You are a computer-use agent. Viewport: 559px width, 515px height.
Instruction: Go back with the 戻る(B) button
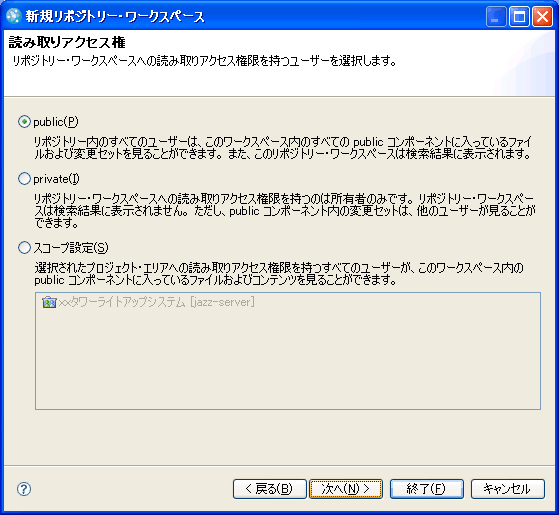(x=270, y=489)
